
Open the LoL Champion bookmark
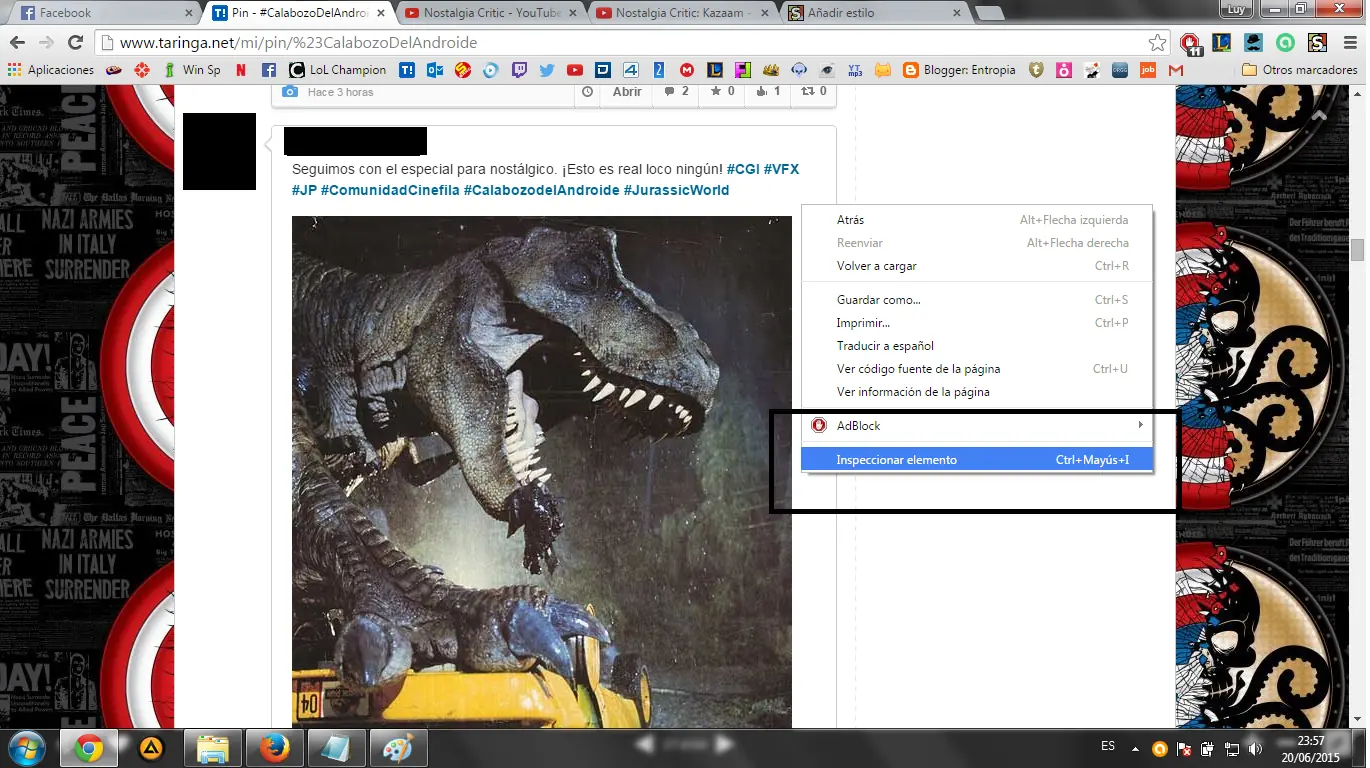[337, 70]
